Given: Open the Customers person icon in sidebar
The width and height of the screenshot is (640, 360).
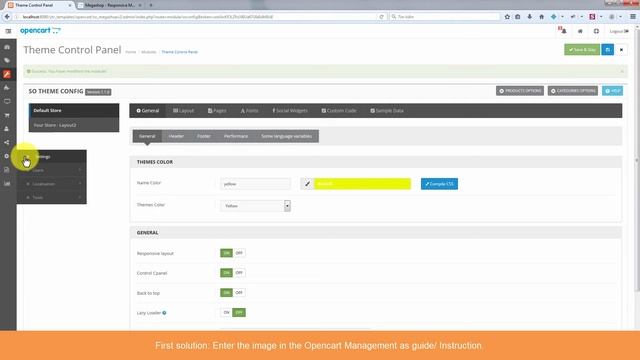Looking at the screenshot, I should (x=7, y=129).
